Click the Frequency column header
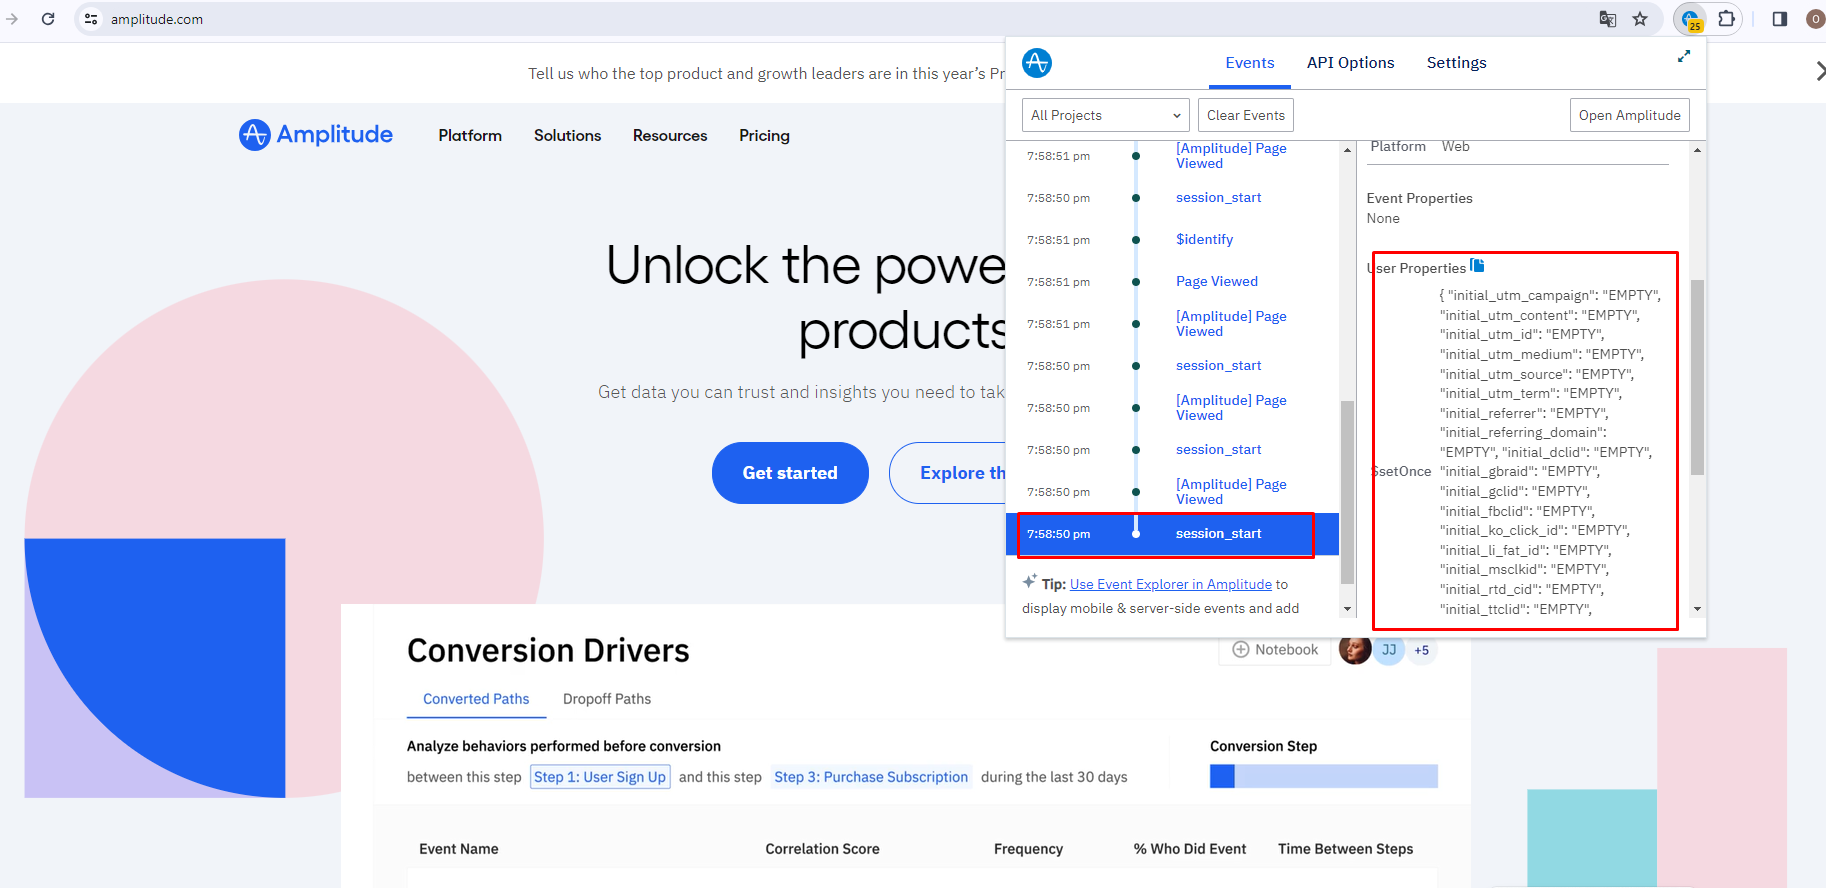1826x888 pixels. point(1028,849)
